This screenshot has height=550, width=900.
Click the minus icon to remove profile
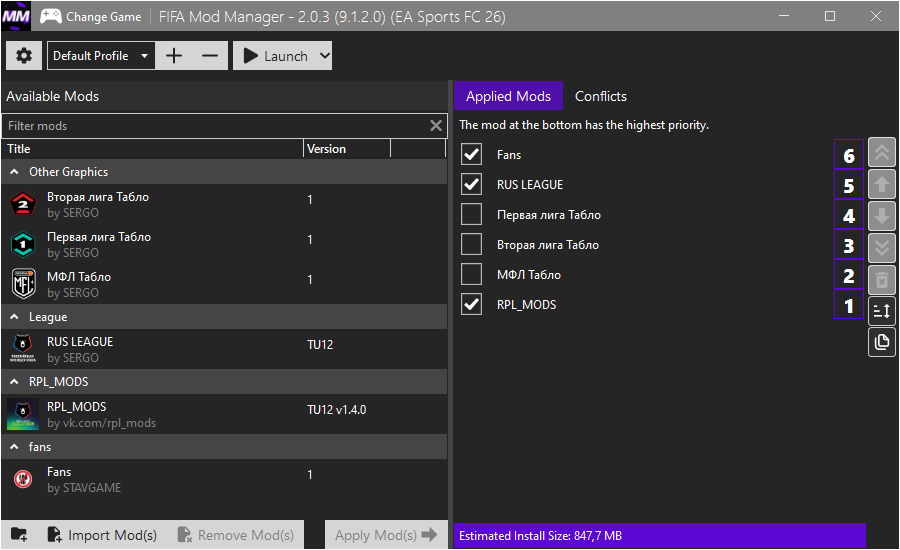coord(209,56)
